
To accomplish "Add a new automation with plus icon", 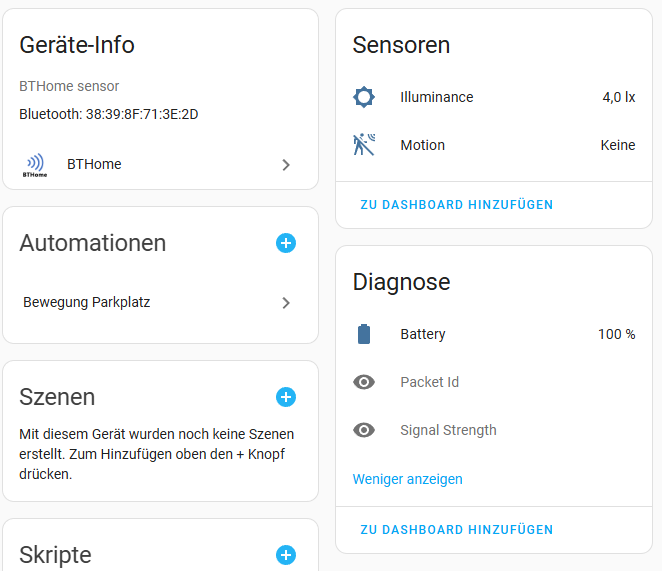I will (x=286, y=243).
